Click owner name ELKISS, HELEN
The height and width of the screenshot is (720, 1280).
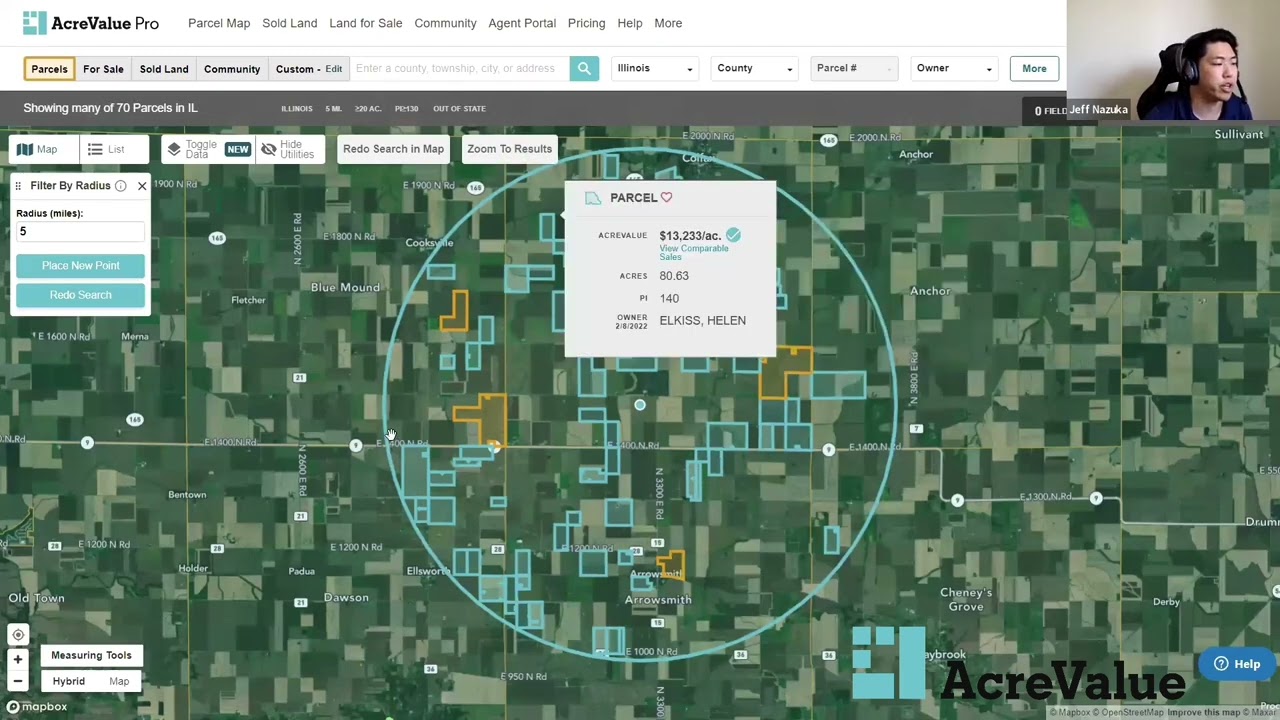(x=702, y=320)
